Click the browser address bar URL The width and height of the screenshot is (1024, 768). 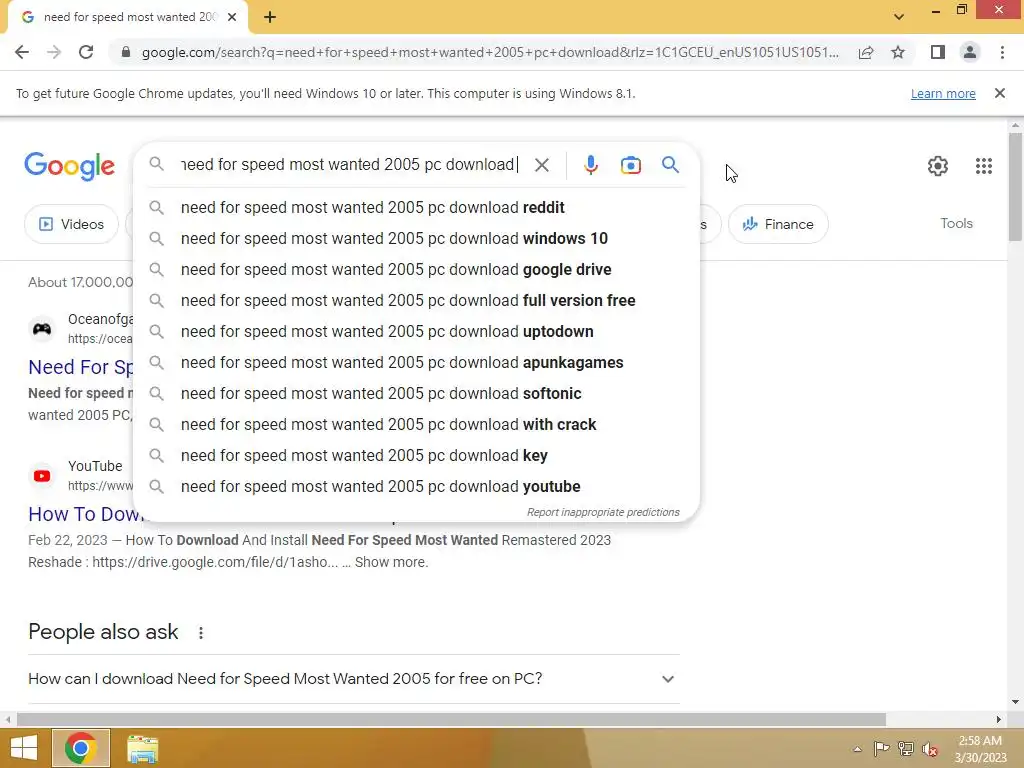click(490, 52)
